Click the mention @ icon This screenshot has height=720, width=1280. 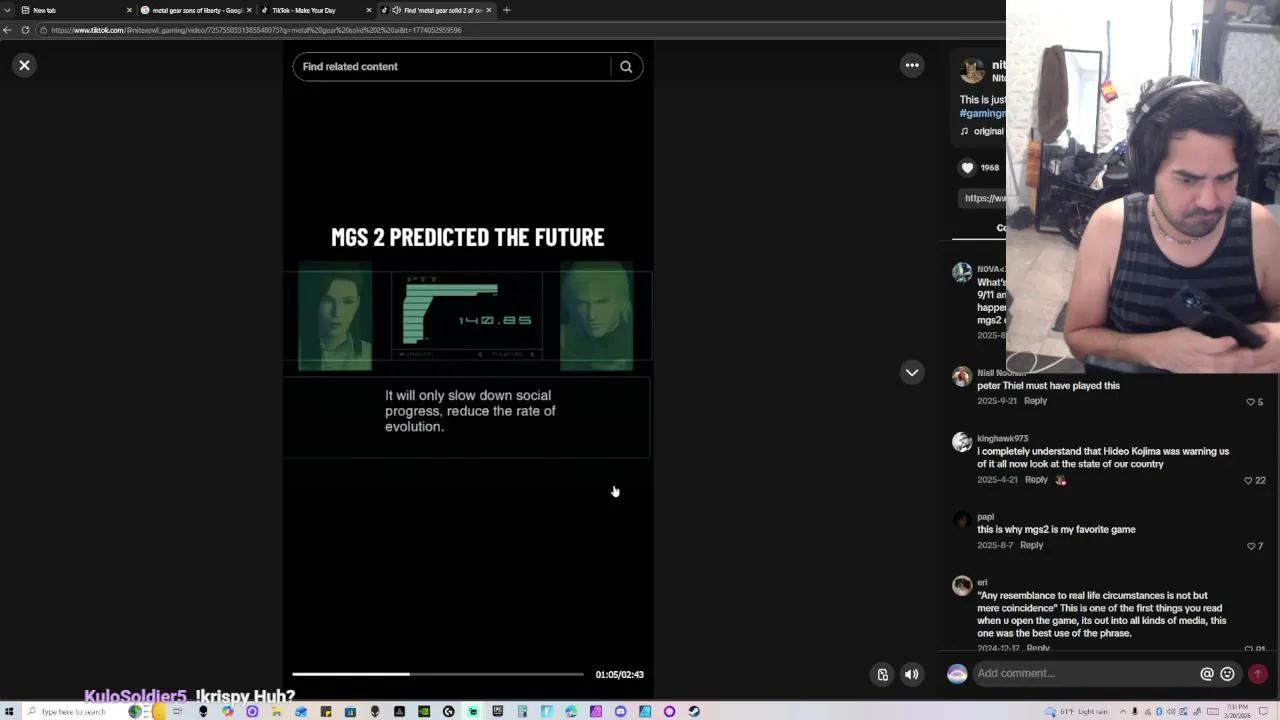1207,674
